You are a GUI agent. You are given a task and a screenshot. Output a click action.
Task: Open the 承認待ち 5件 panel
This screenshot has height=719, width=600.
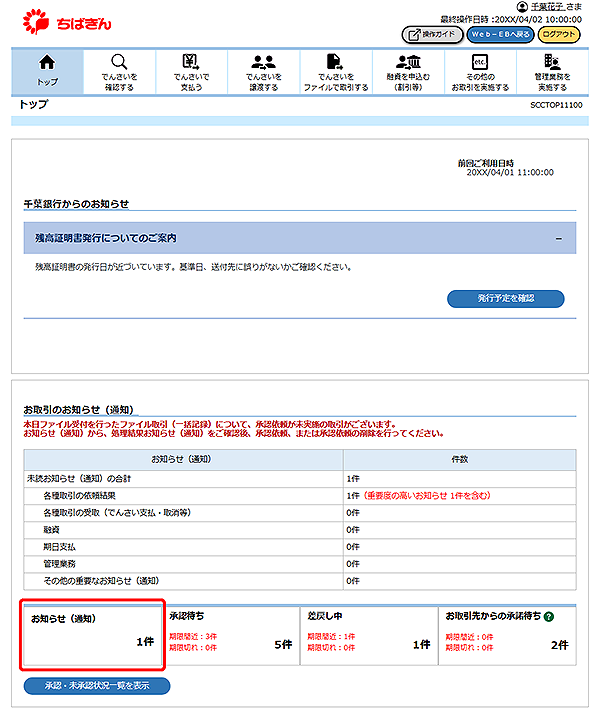(x=231, y=636)
